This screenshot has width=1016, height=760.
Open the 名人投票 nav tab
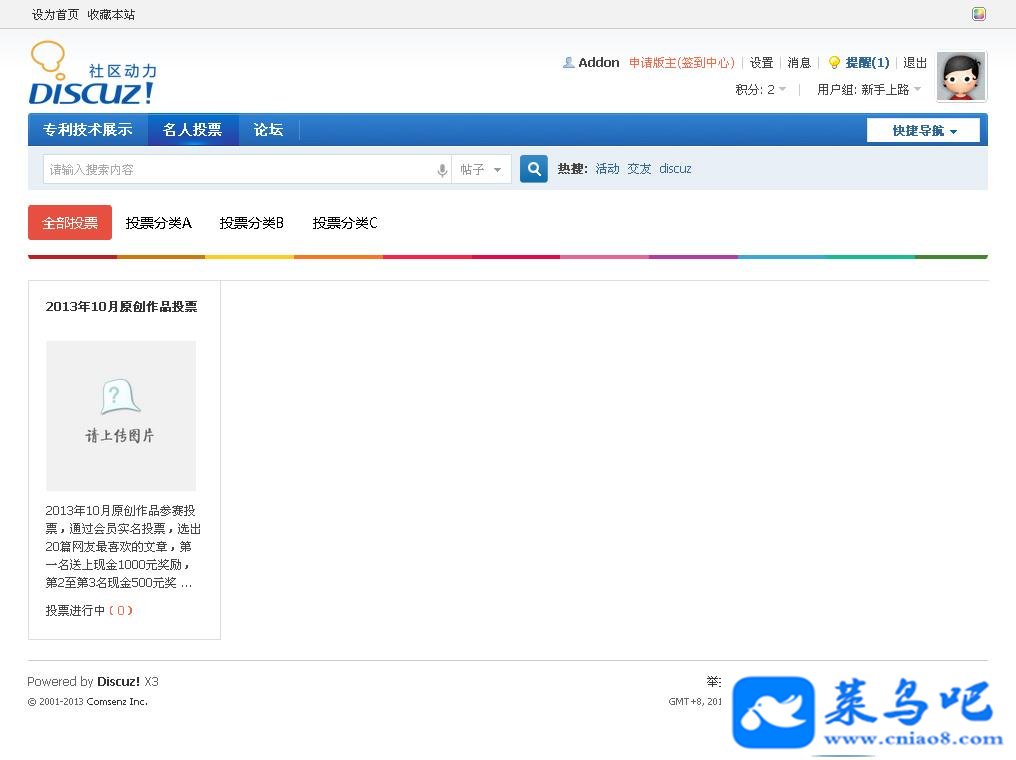click(x=192, y=130)
